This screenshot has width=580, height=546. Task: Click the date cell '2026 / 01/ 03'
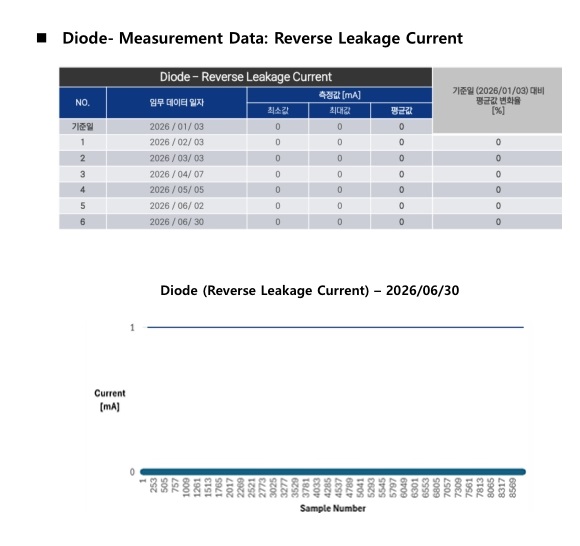(x=176, y=127)
